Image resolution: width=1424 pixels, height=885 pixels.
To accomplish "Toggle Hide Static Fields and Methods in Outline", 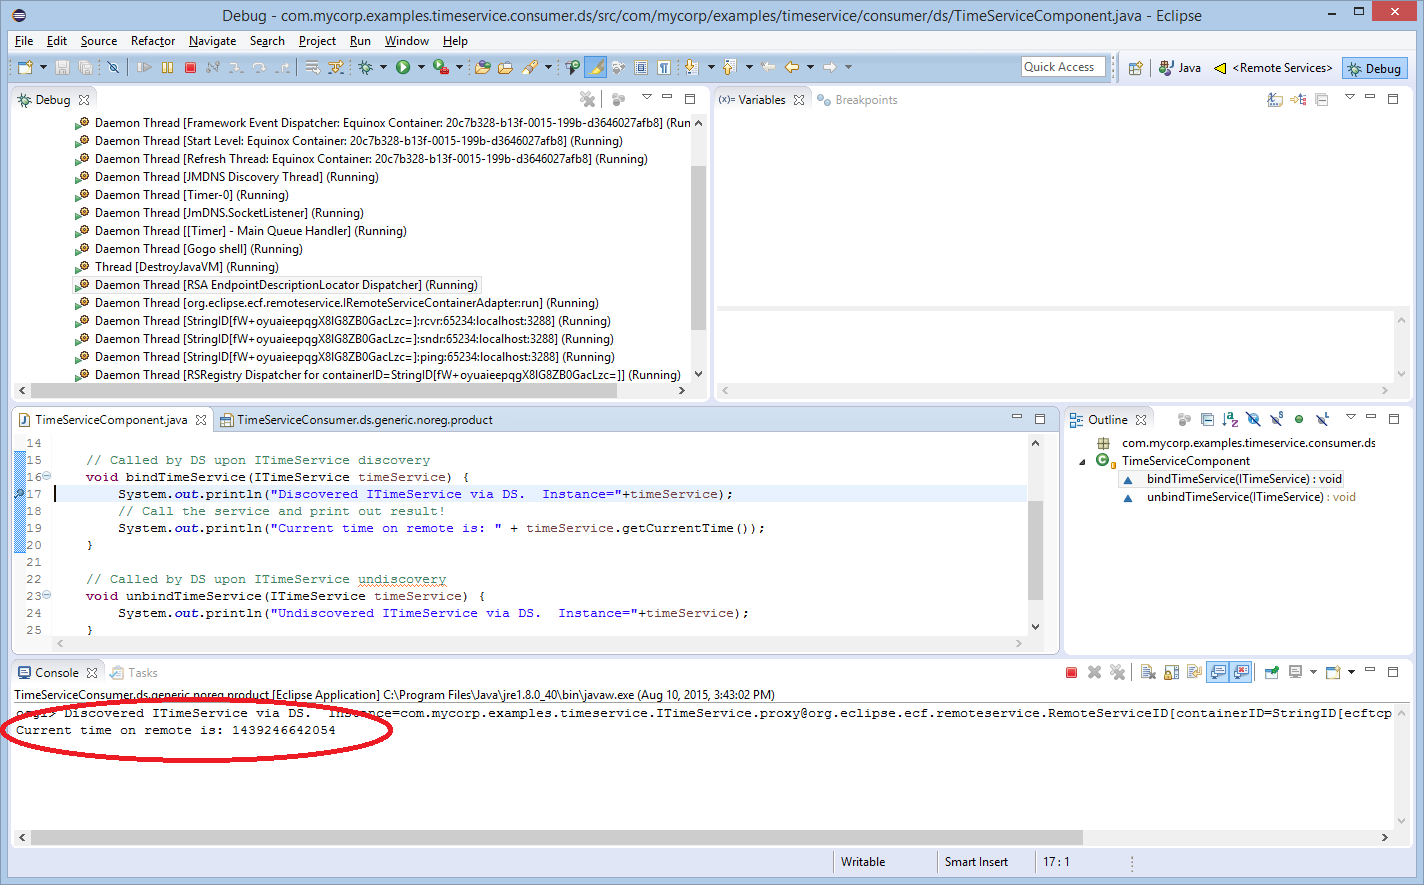I will 1277,419.
